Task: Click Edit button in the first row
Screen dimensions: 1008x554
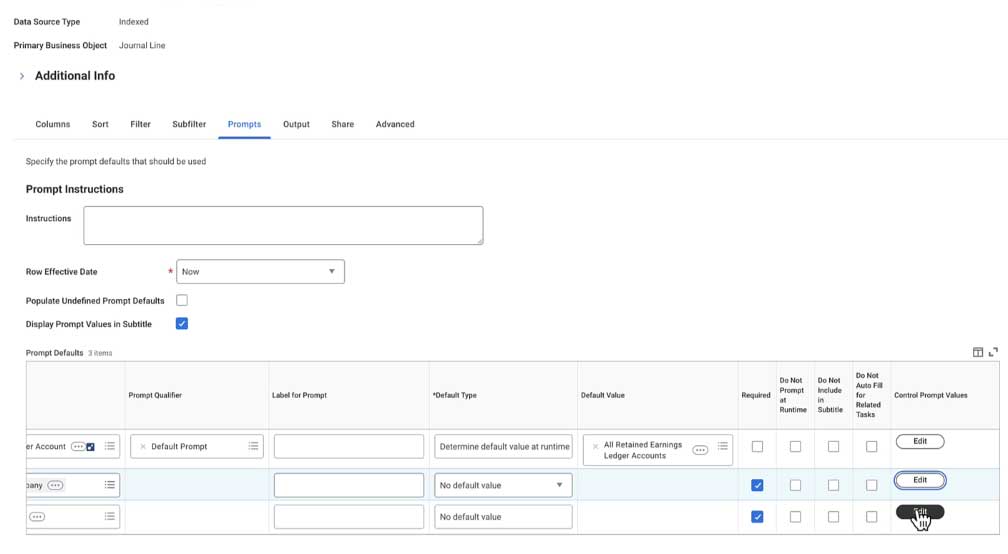Action: (x=920, y=441)
